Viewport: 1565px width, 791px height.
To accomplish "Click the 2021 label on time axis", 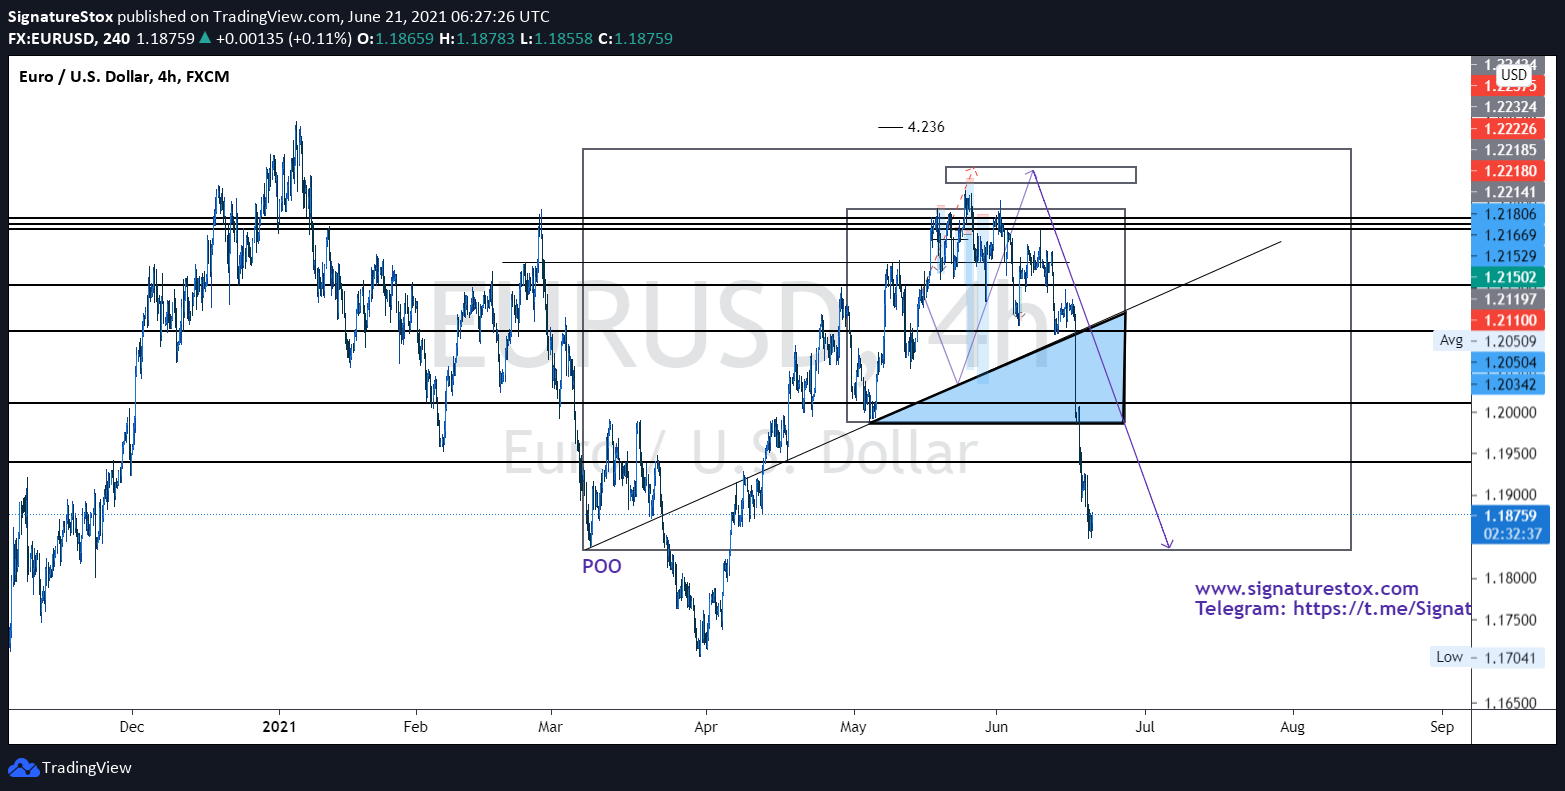I will point(278,727).
